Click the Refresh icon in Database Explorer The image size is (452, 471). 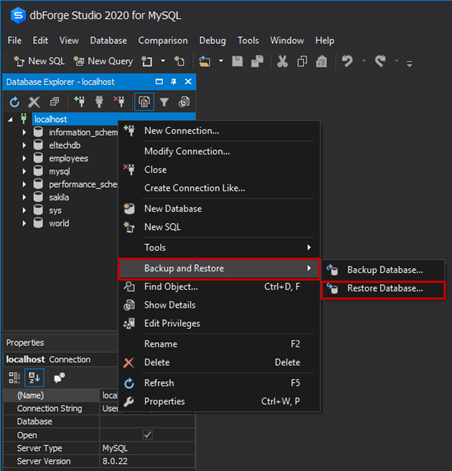14,102
